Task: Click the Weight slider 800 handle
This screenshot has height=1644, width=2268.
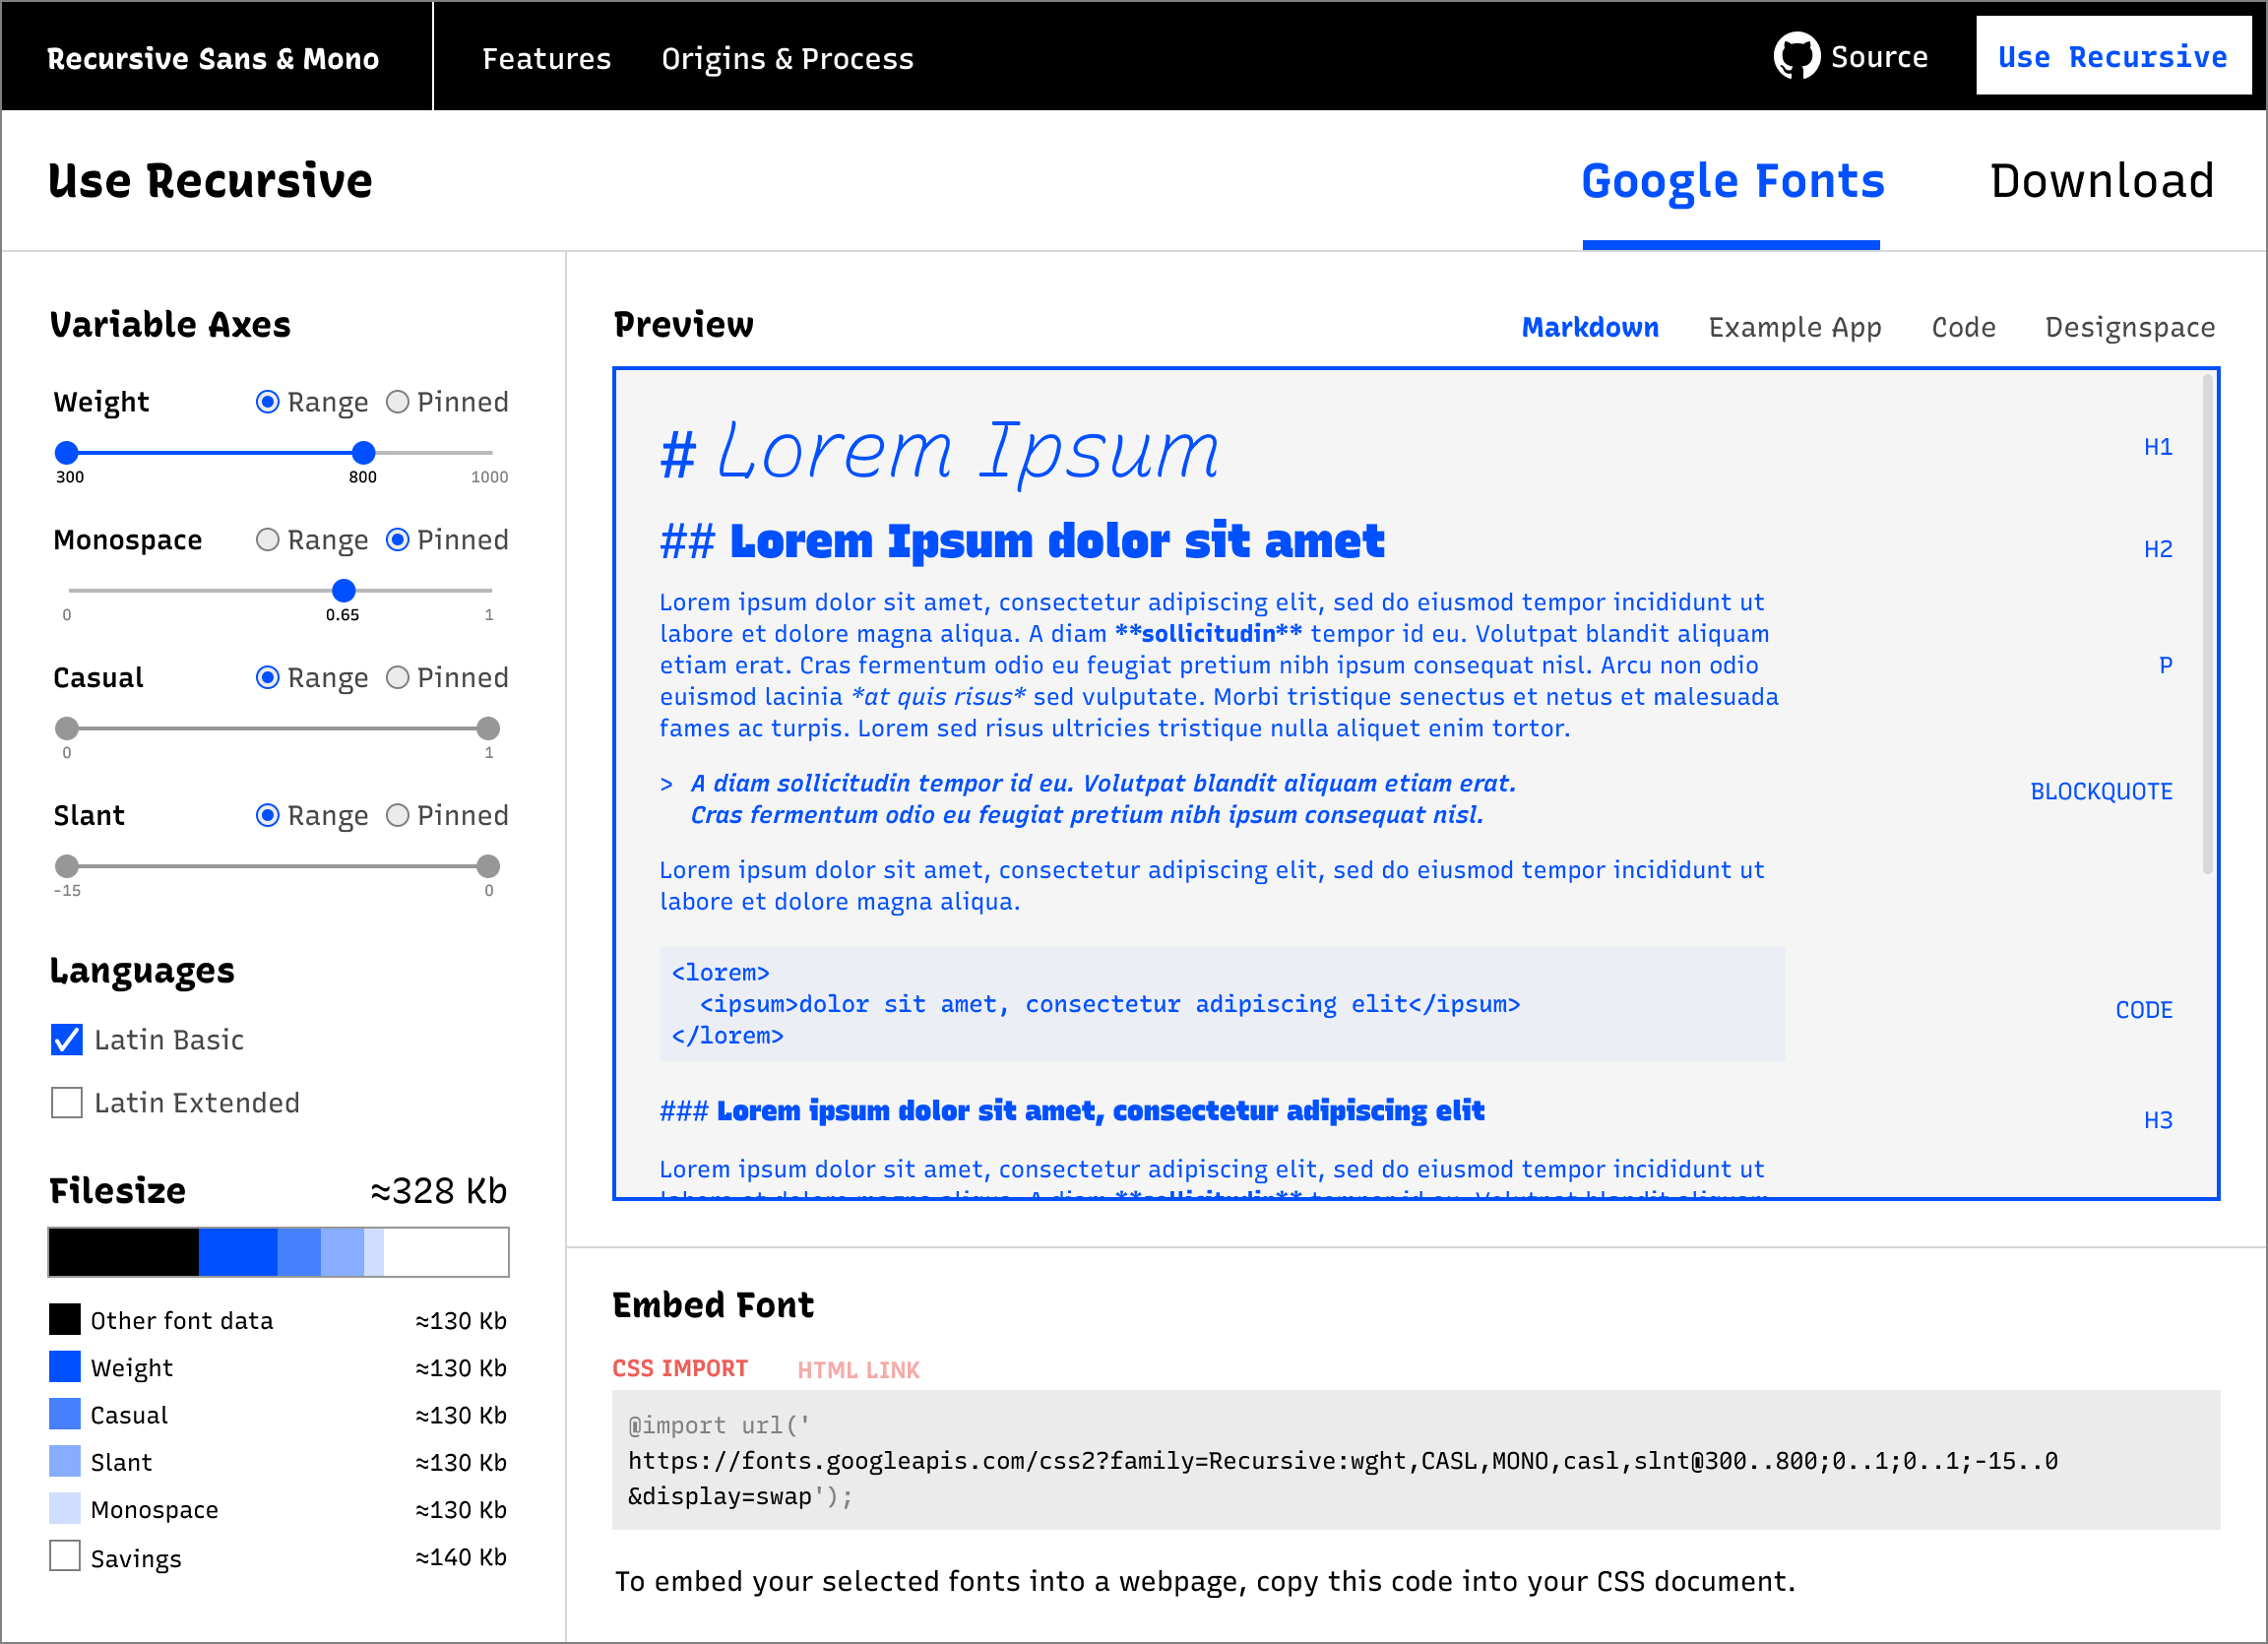Action: (364, 453)
